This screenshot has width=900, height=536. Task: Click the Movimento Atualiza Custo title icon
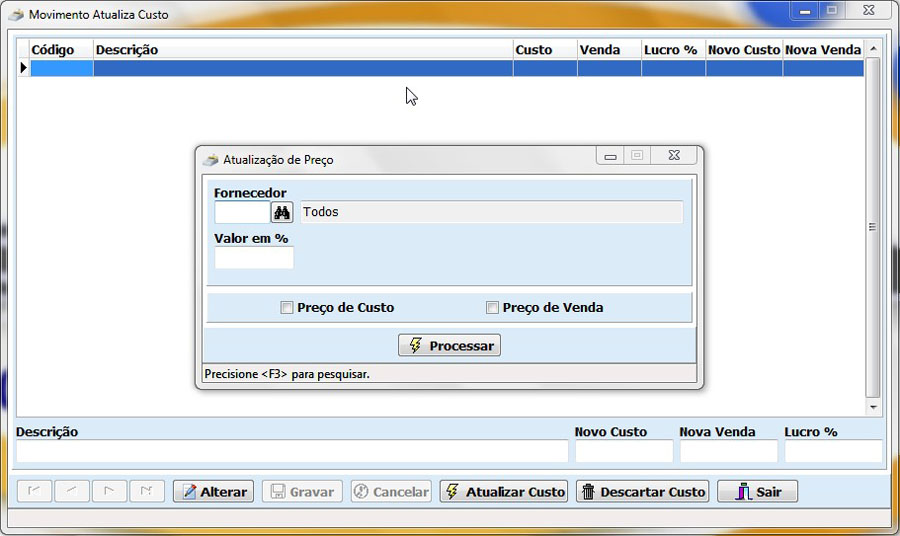coord(17,14)
